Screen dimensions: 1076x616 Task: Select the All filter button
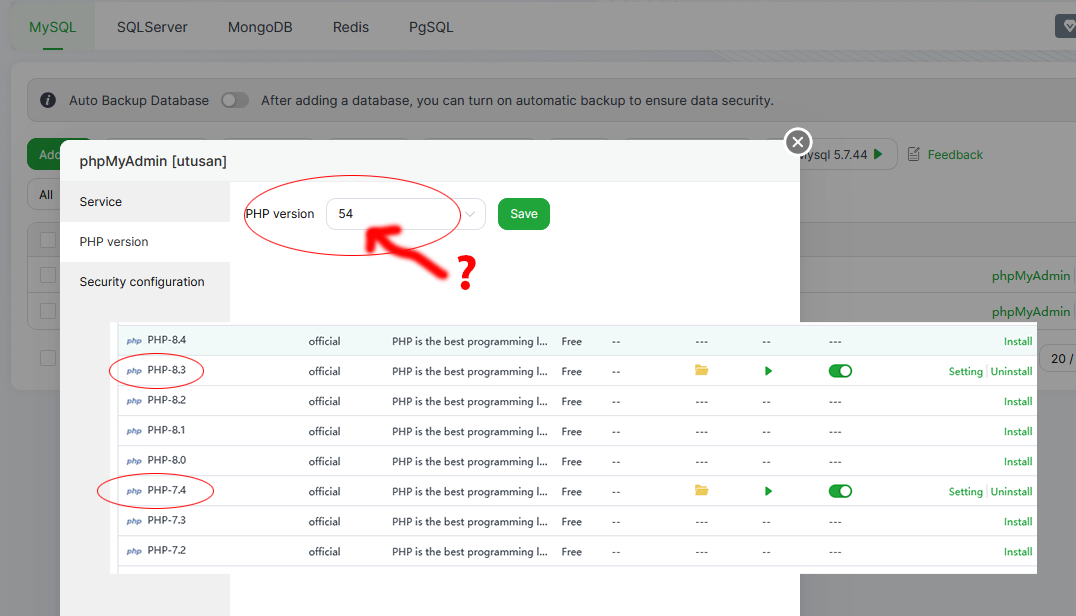45,195
